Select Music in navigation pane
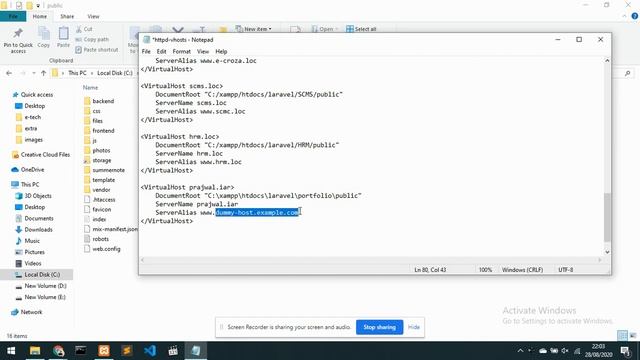The height and width of the screenshot is (360, 640). click(28, 241)
